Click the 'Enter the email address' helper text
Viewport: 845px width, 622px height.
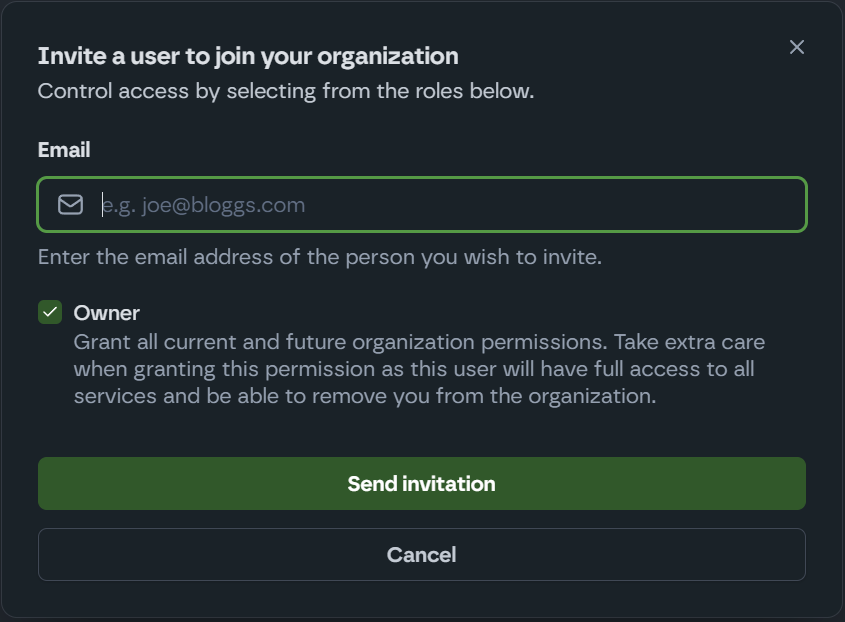(x=320, y=257)
